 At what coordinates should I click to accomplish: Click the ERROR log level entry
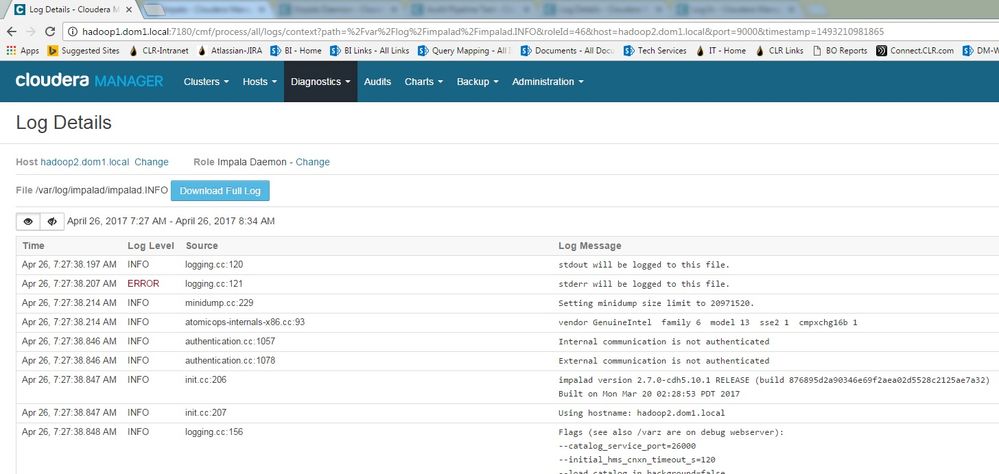point(143,284)
